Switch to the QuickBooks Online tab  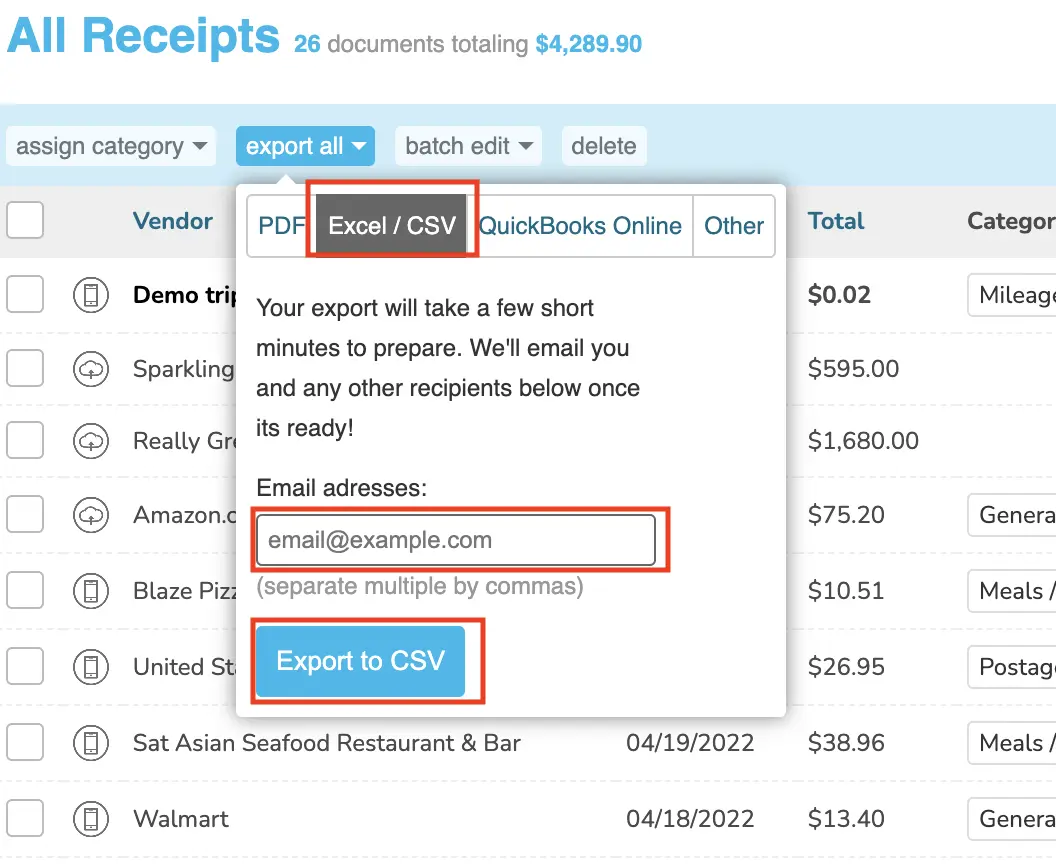(580, 226)
